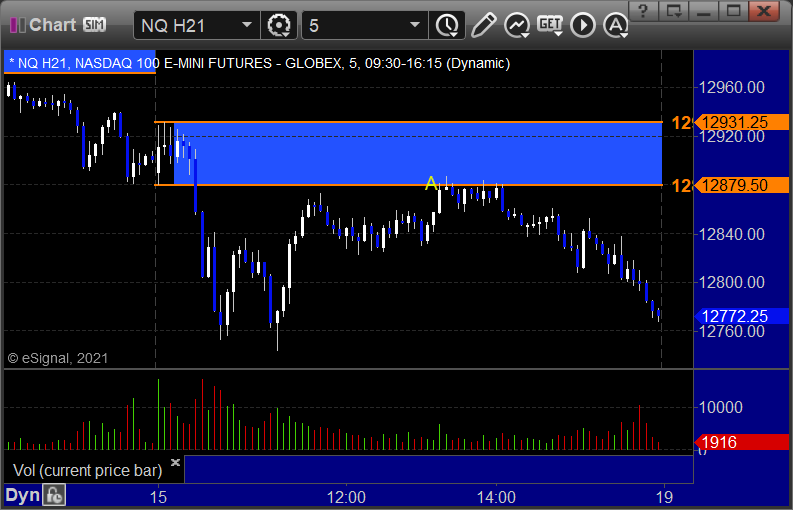Click the 10000 volume axis label
The width and height of the screenshot is (793, 510).
point(721,407)
